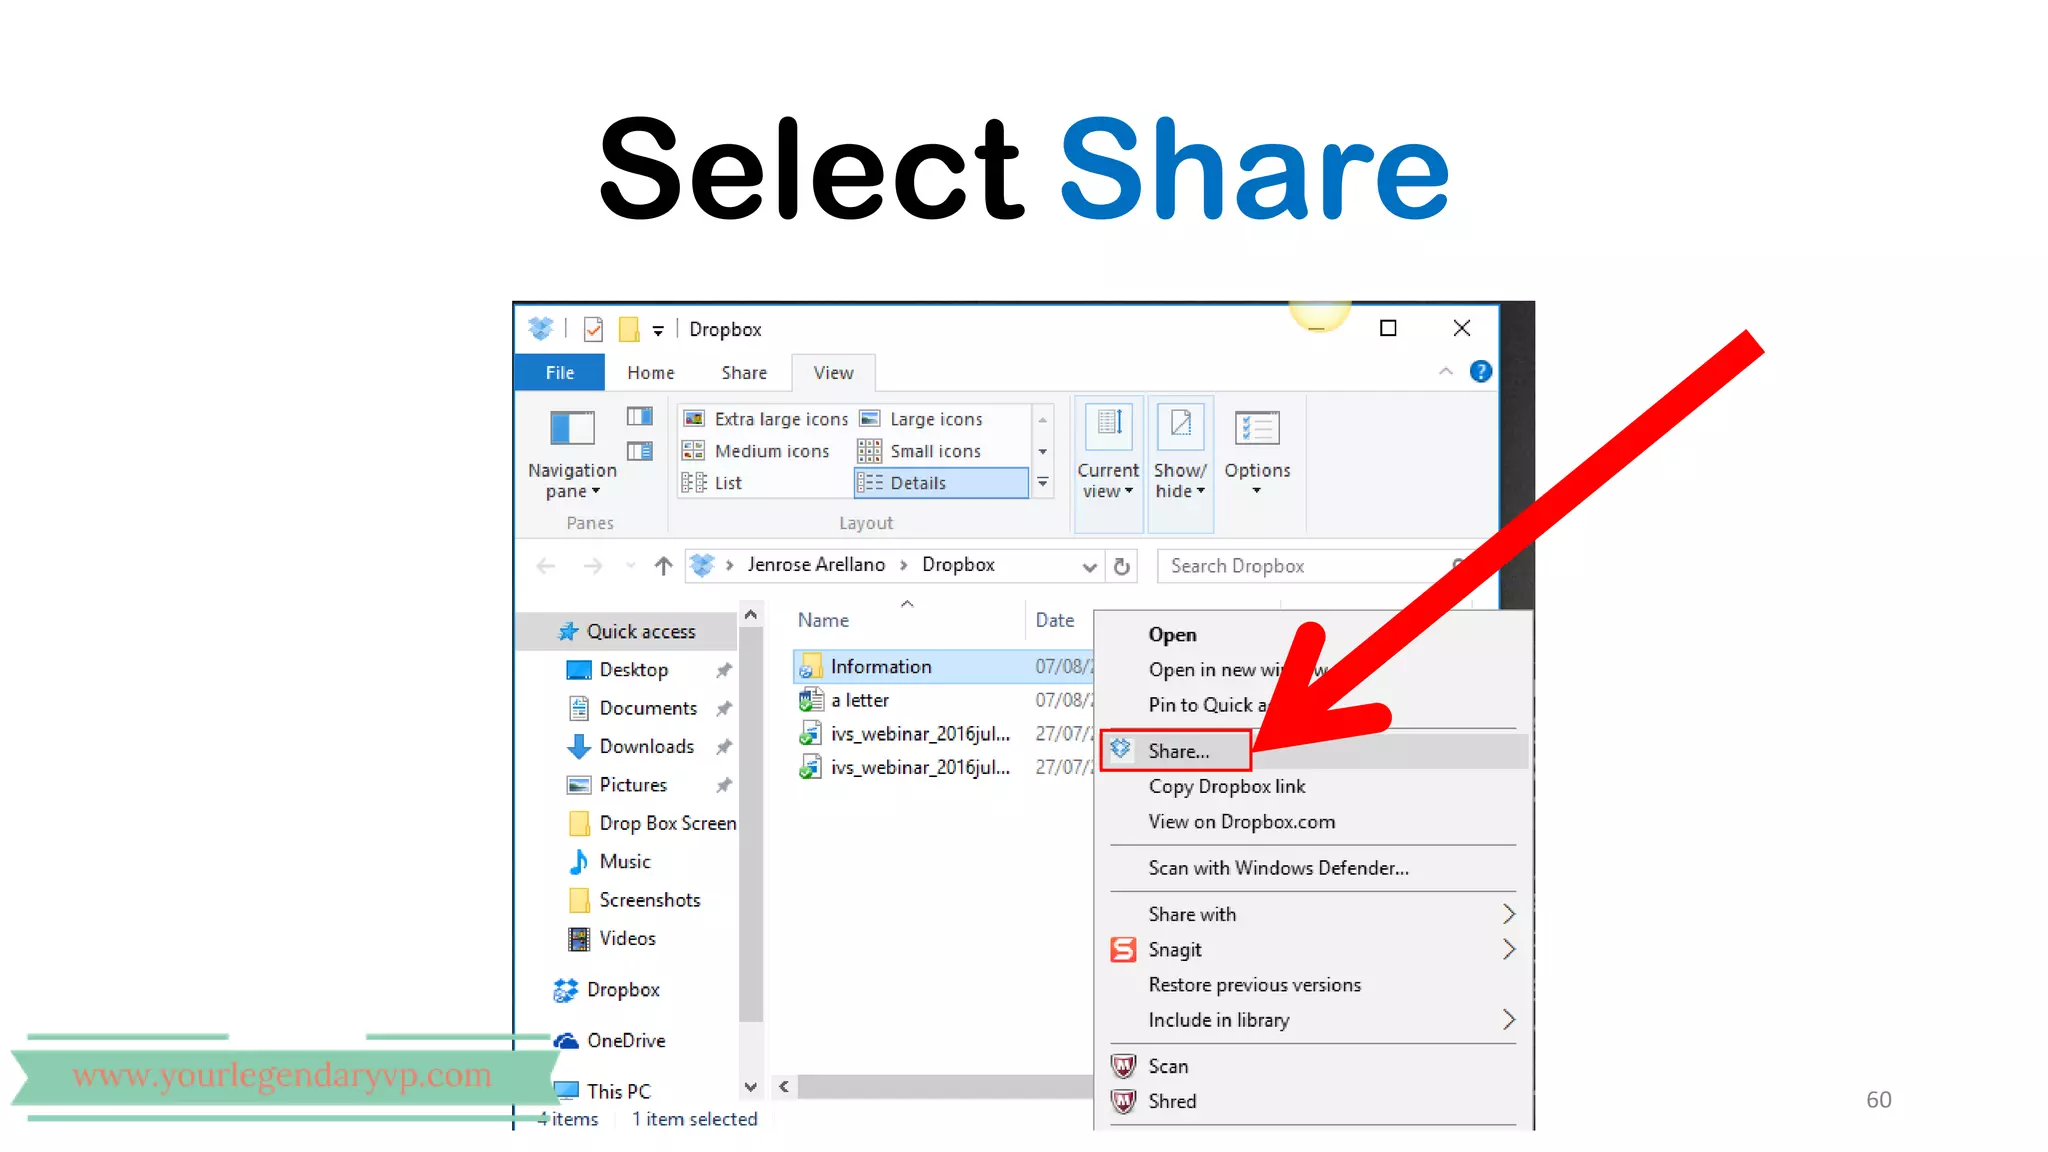Click the Properties checkmark quick access icon

(x=593, y=328)
